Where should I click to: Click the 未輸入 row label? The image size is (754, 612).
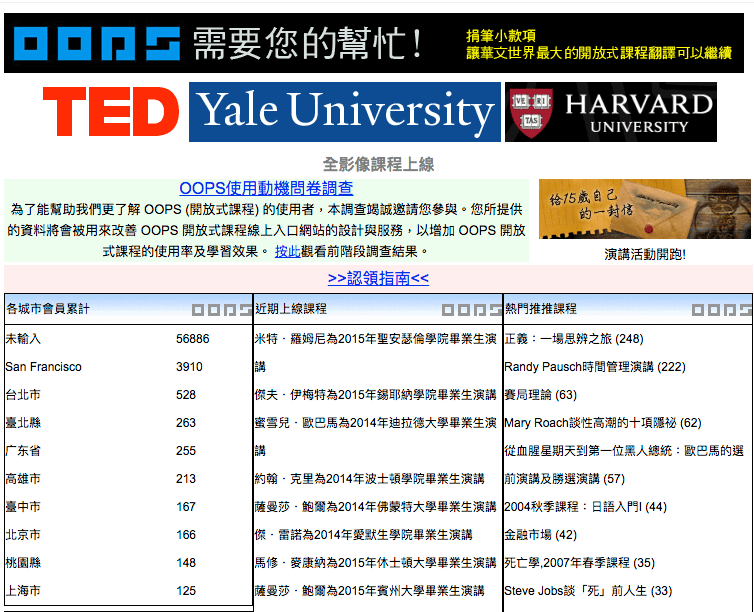(x=23, y=339)
